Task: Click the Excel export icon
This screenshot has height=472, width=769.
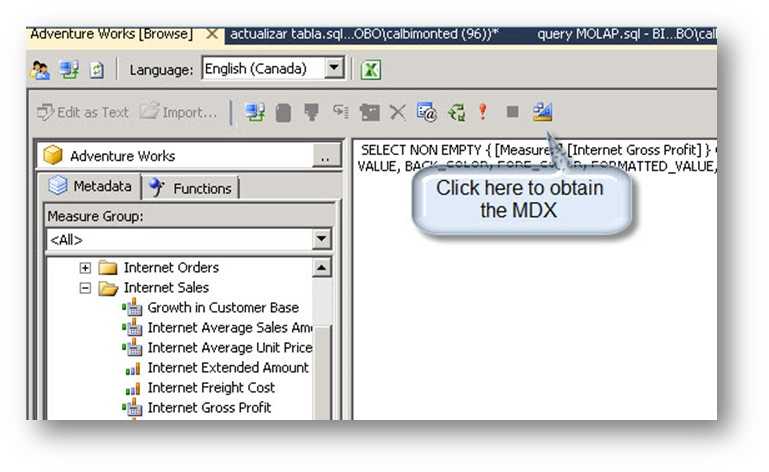Action: [x=371, y=70]
